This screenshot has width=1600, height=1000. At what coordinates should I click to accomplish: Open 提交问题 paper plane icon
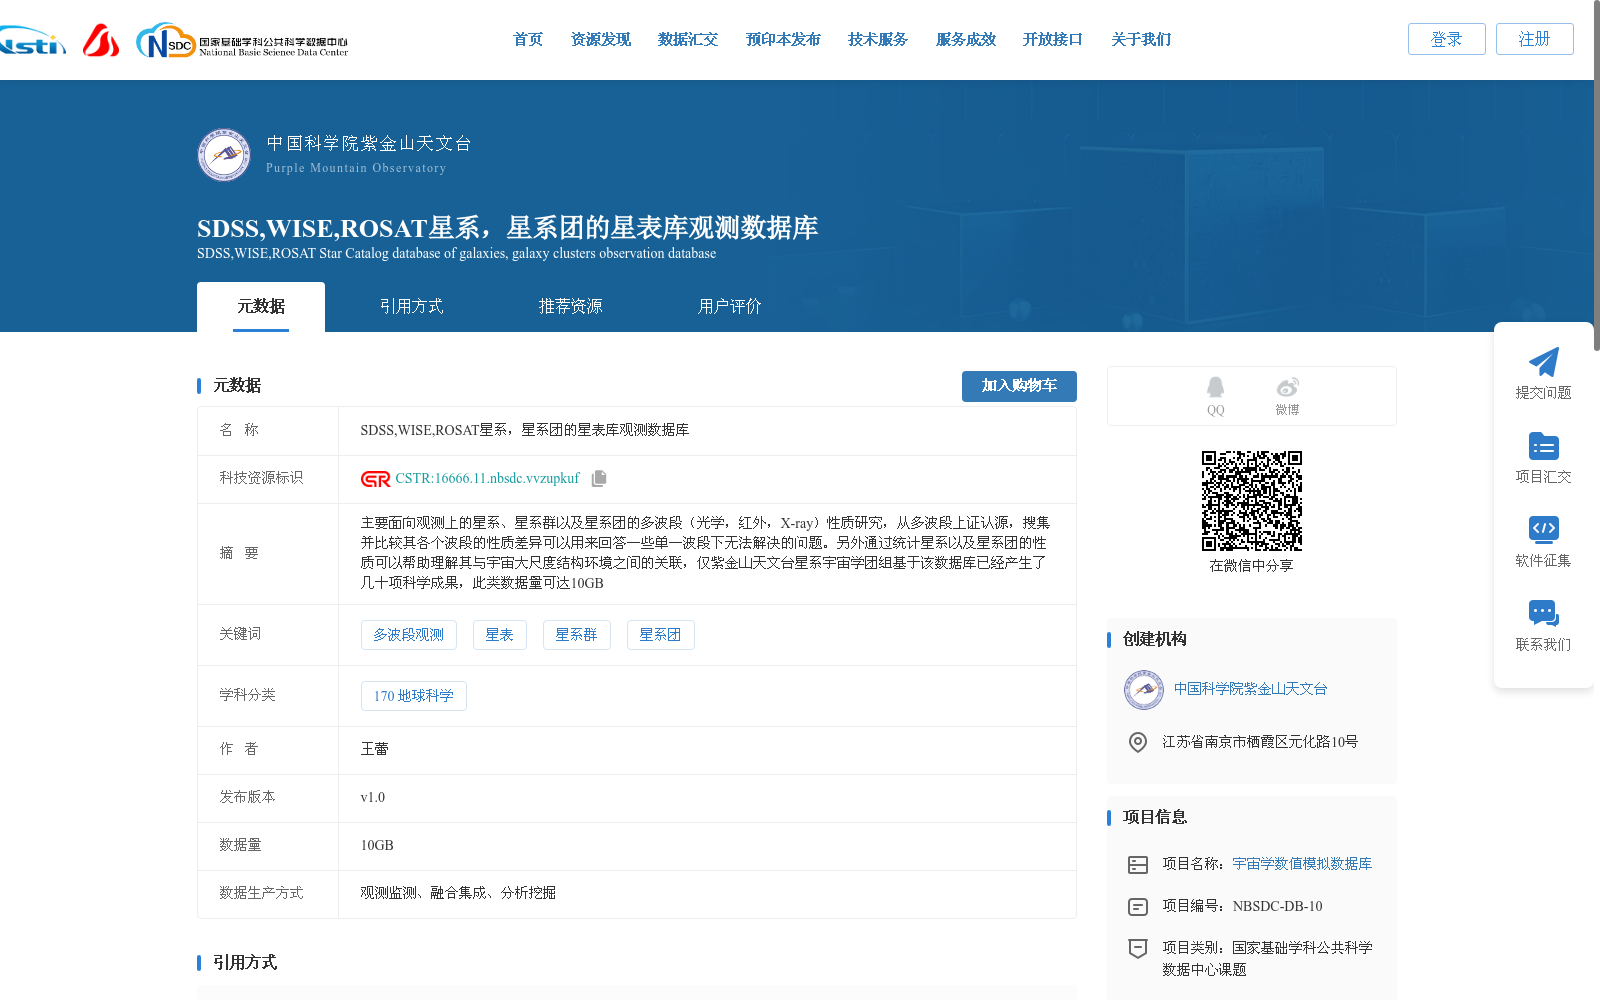(x=1543, y=362)
